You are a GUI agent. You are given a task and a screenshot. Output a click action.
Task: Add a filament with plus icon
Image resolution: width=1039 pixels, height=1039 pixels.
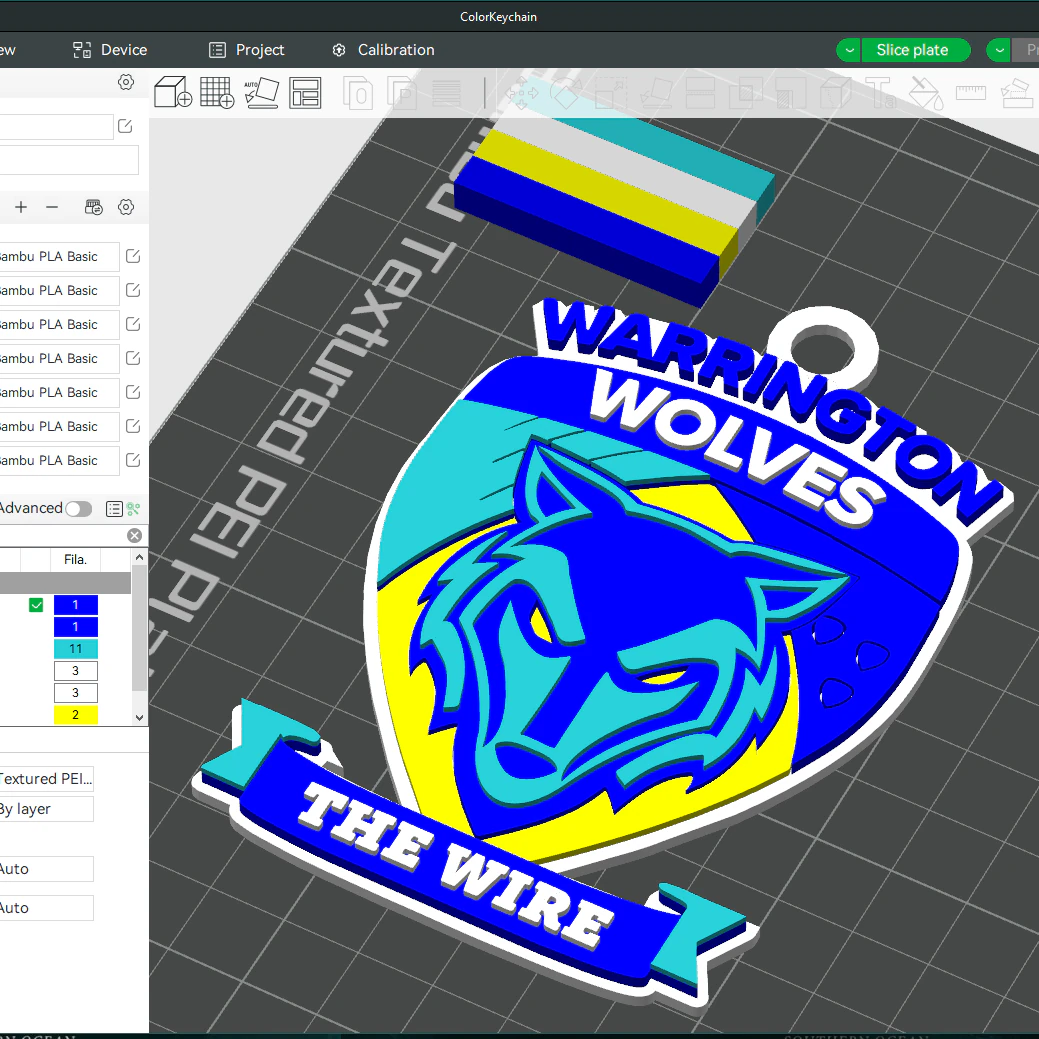(x=21, y=207)
